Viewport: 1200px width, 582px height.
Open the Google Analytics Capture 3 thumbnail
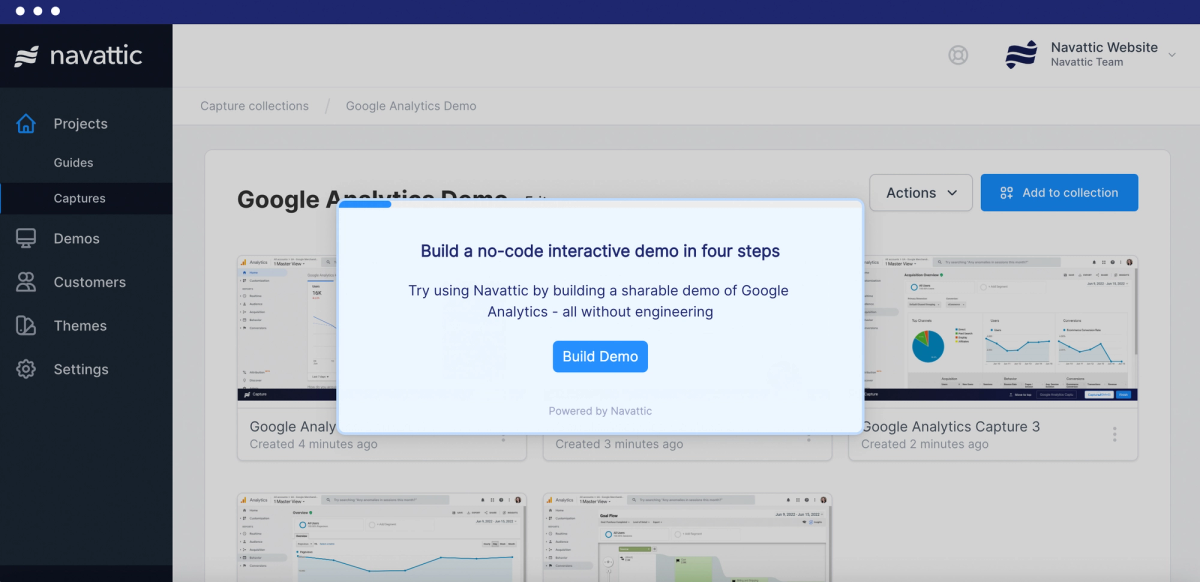click(993, 329)
